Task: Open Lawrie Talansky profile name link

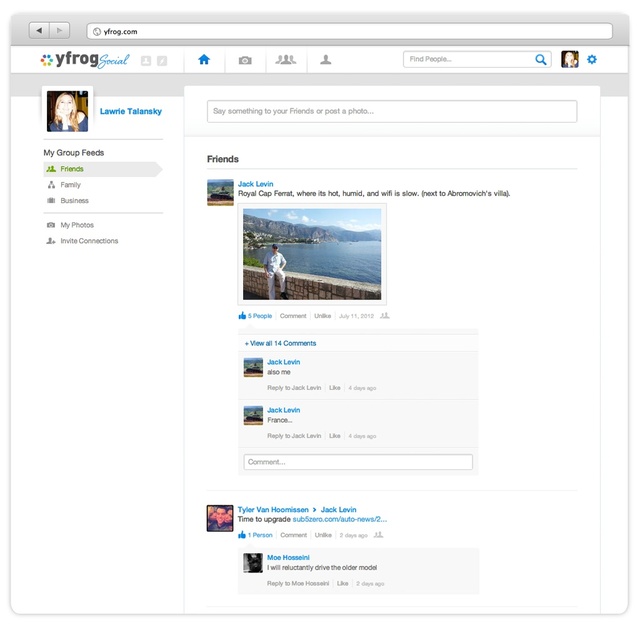Action: [131, 111]
